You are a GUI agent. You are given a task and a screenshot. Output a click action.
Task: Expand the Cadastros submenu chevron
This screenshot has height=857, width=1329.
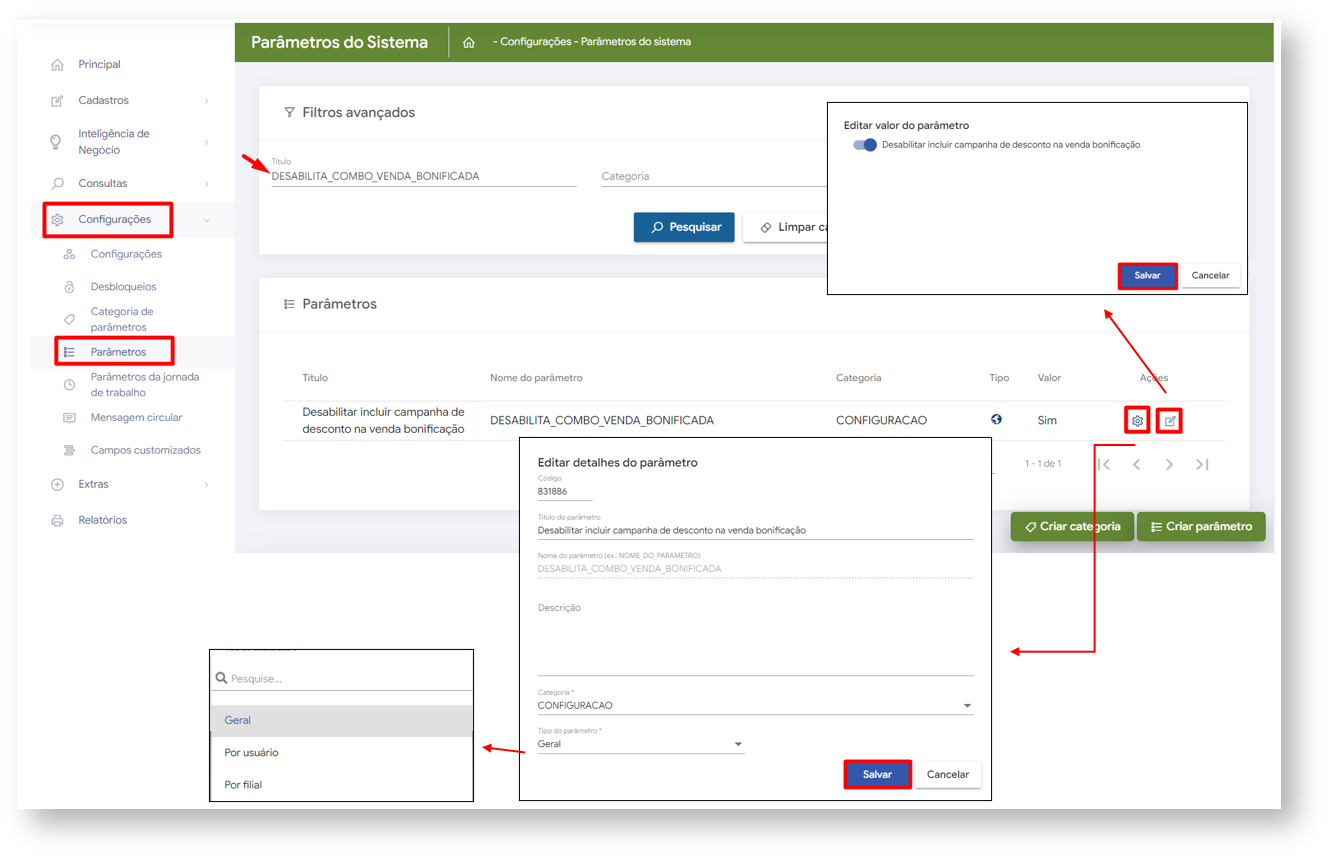pos(206,101)
